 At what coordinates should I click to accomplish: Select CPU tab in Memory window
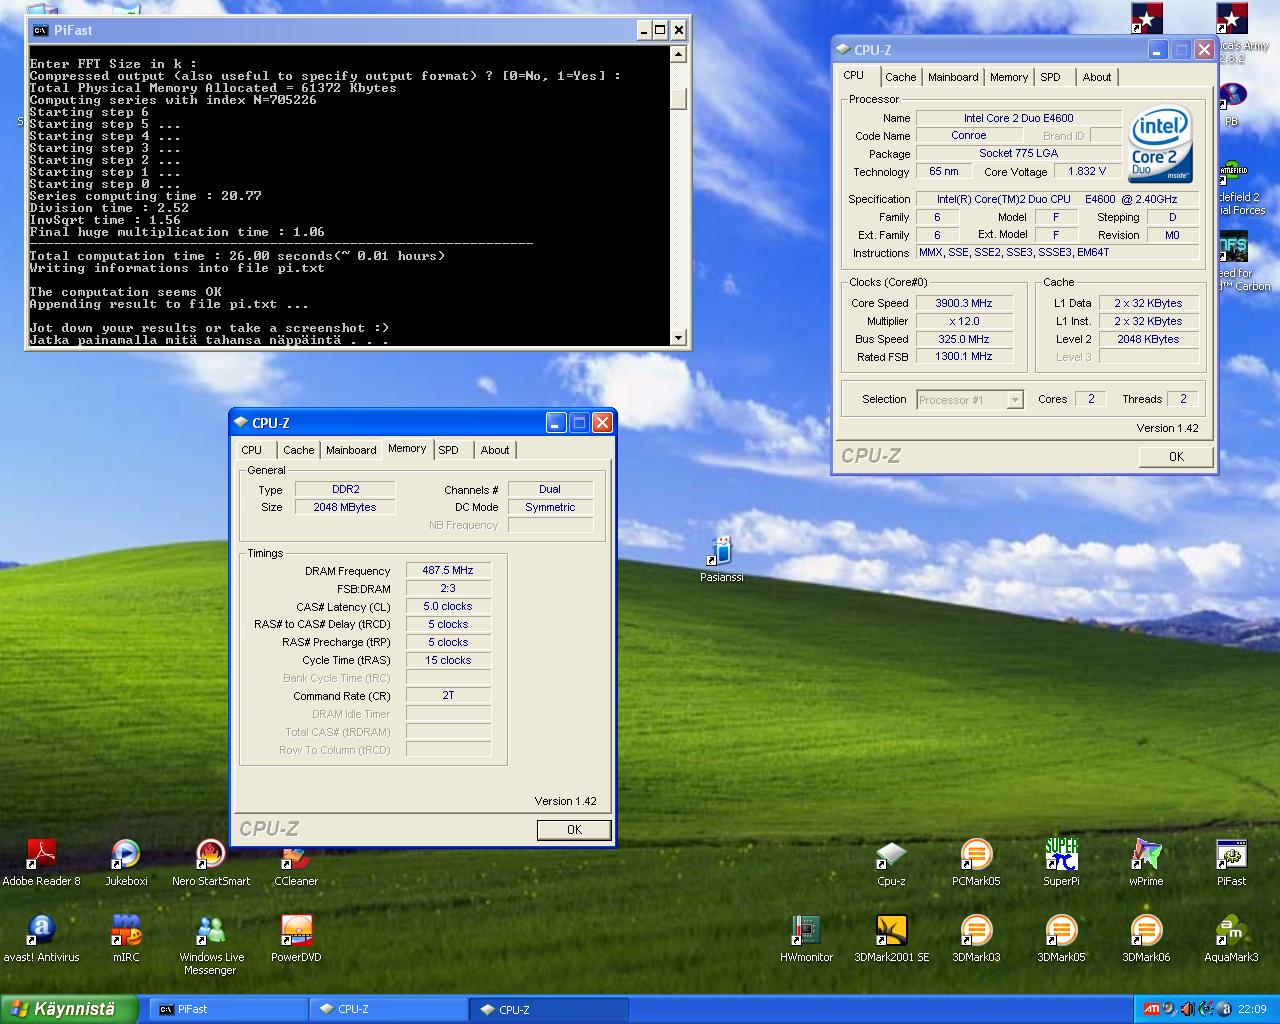coord(252,450)
